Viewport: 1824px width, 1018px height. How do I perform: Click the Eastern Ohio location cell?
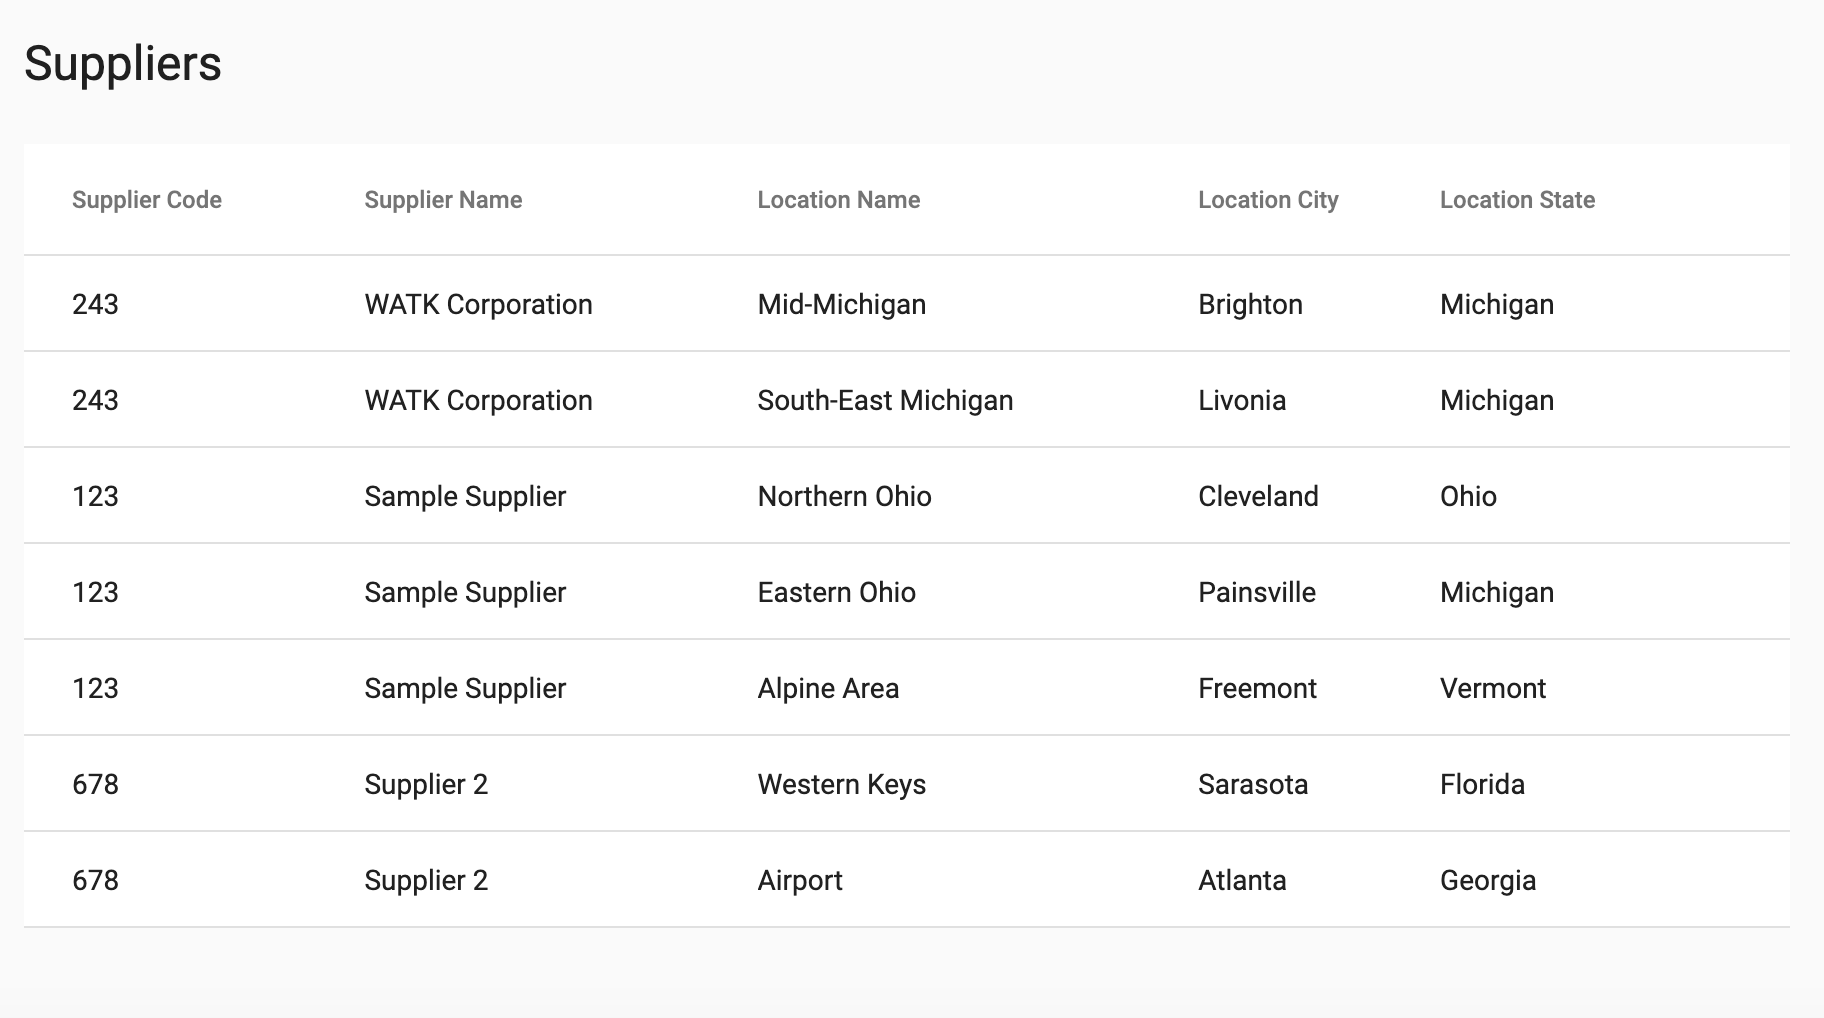[x=837, y=592]
